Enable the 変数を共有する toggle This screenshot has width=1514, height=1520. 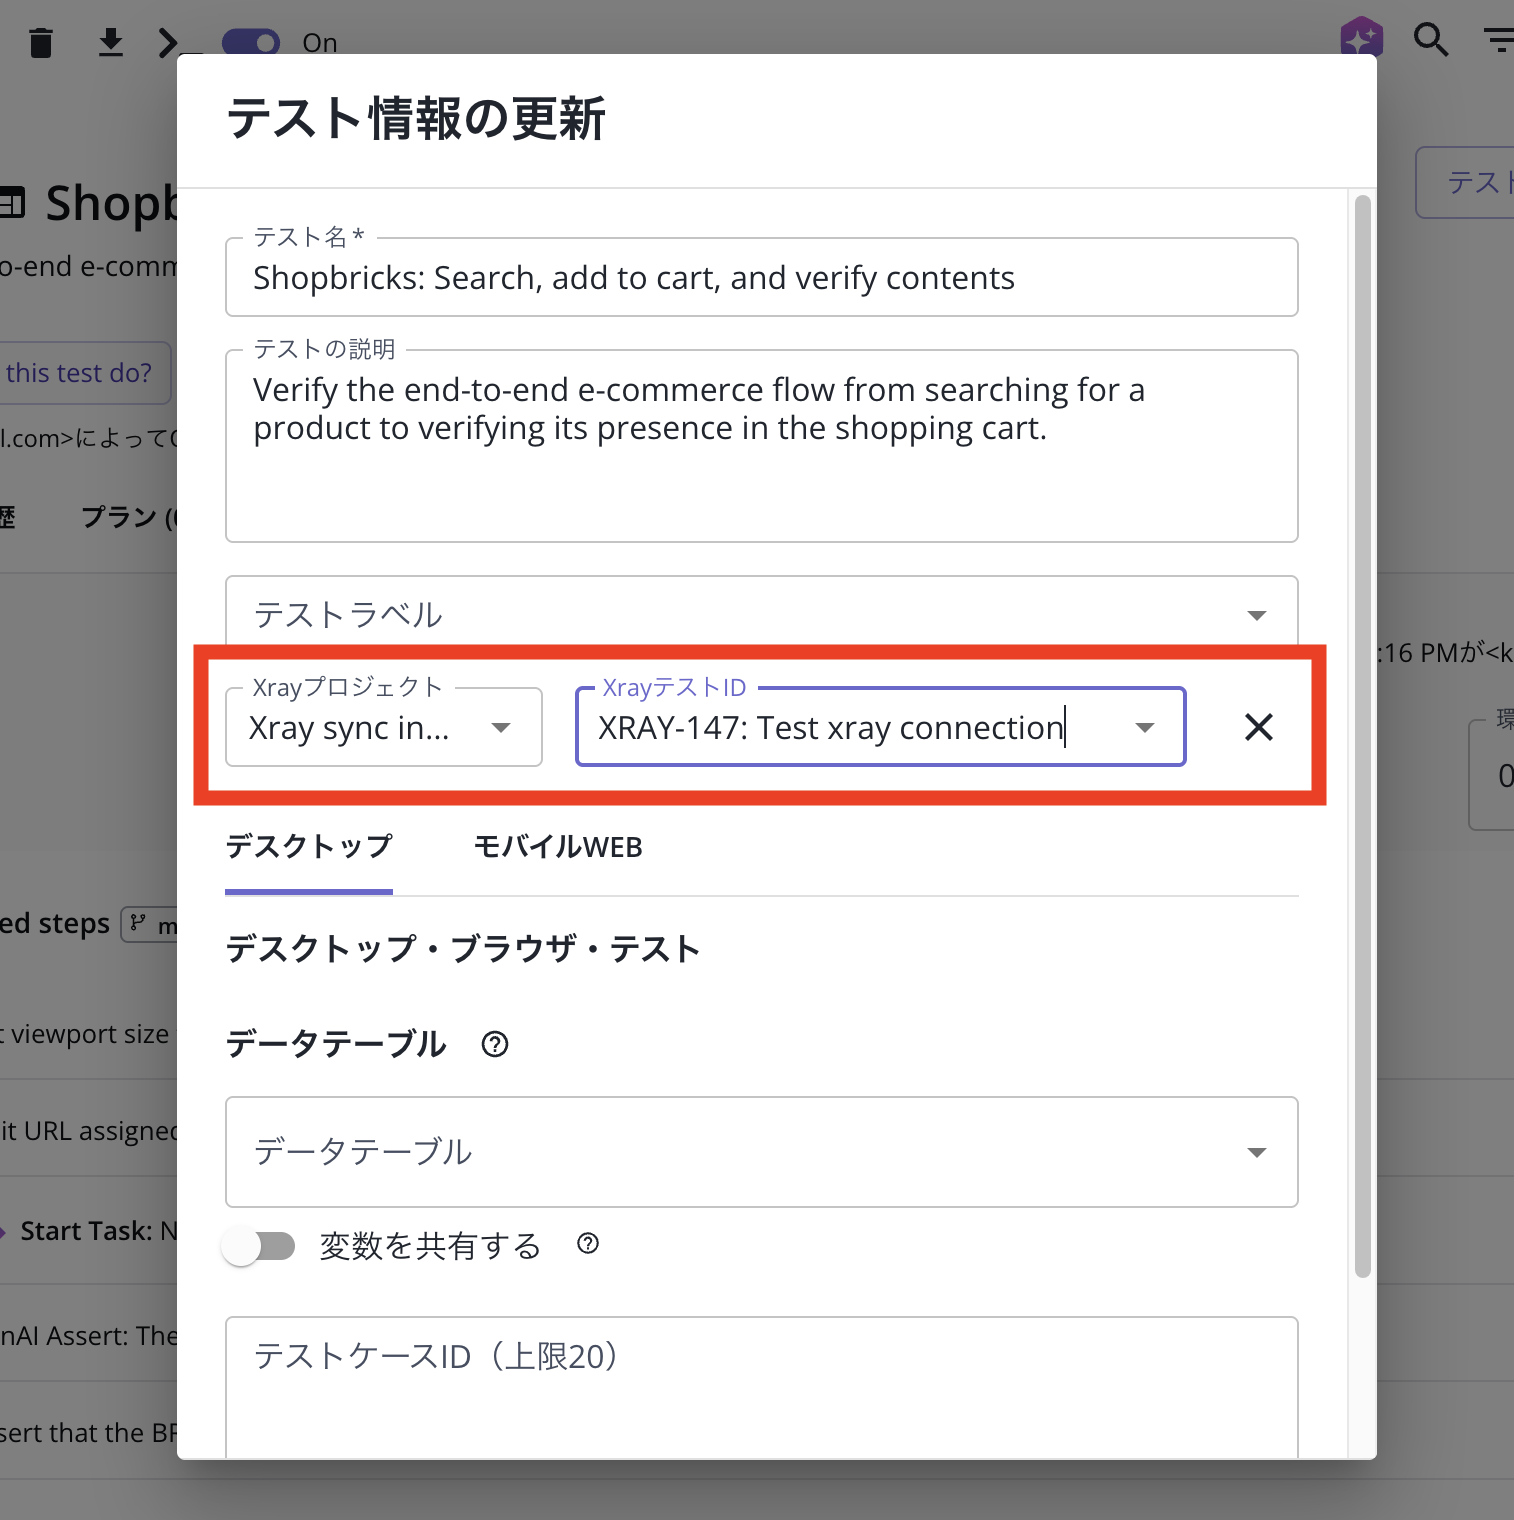point(258,1246)
